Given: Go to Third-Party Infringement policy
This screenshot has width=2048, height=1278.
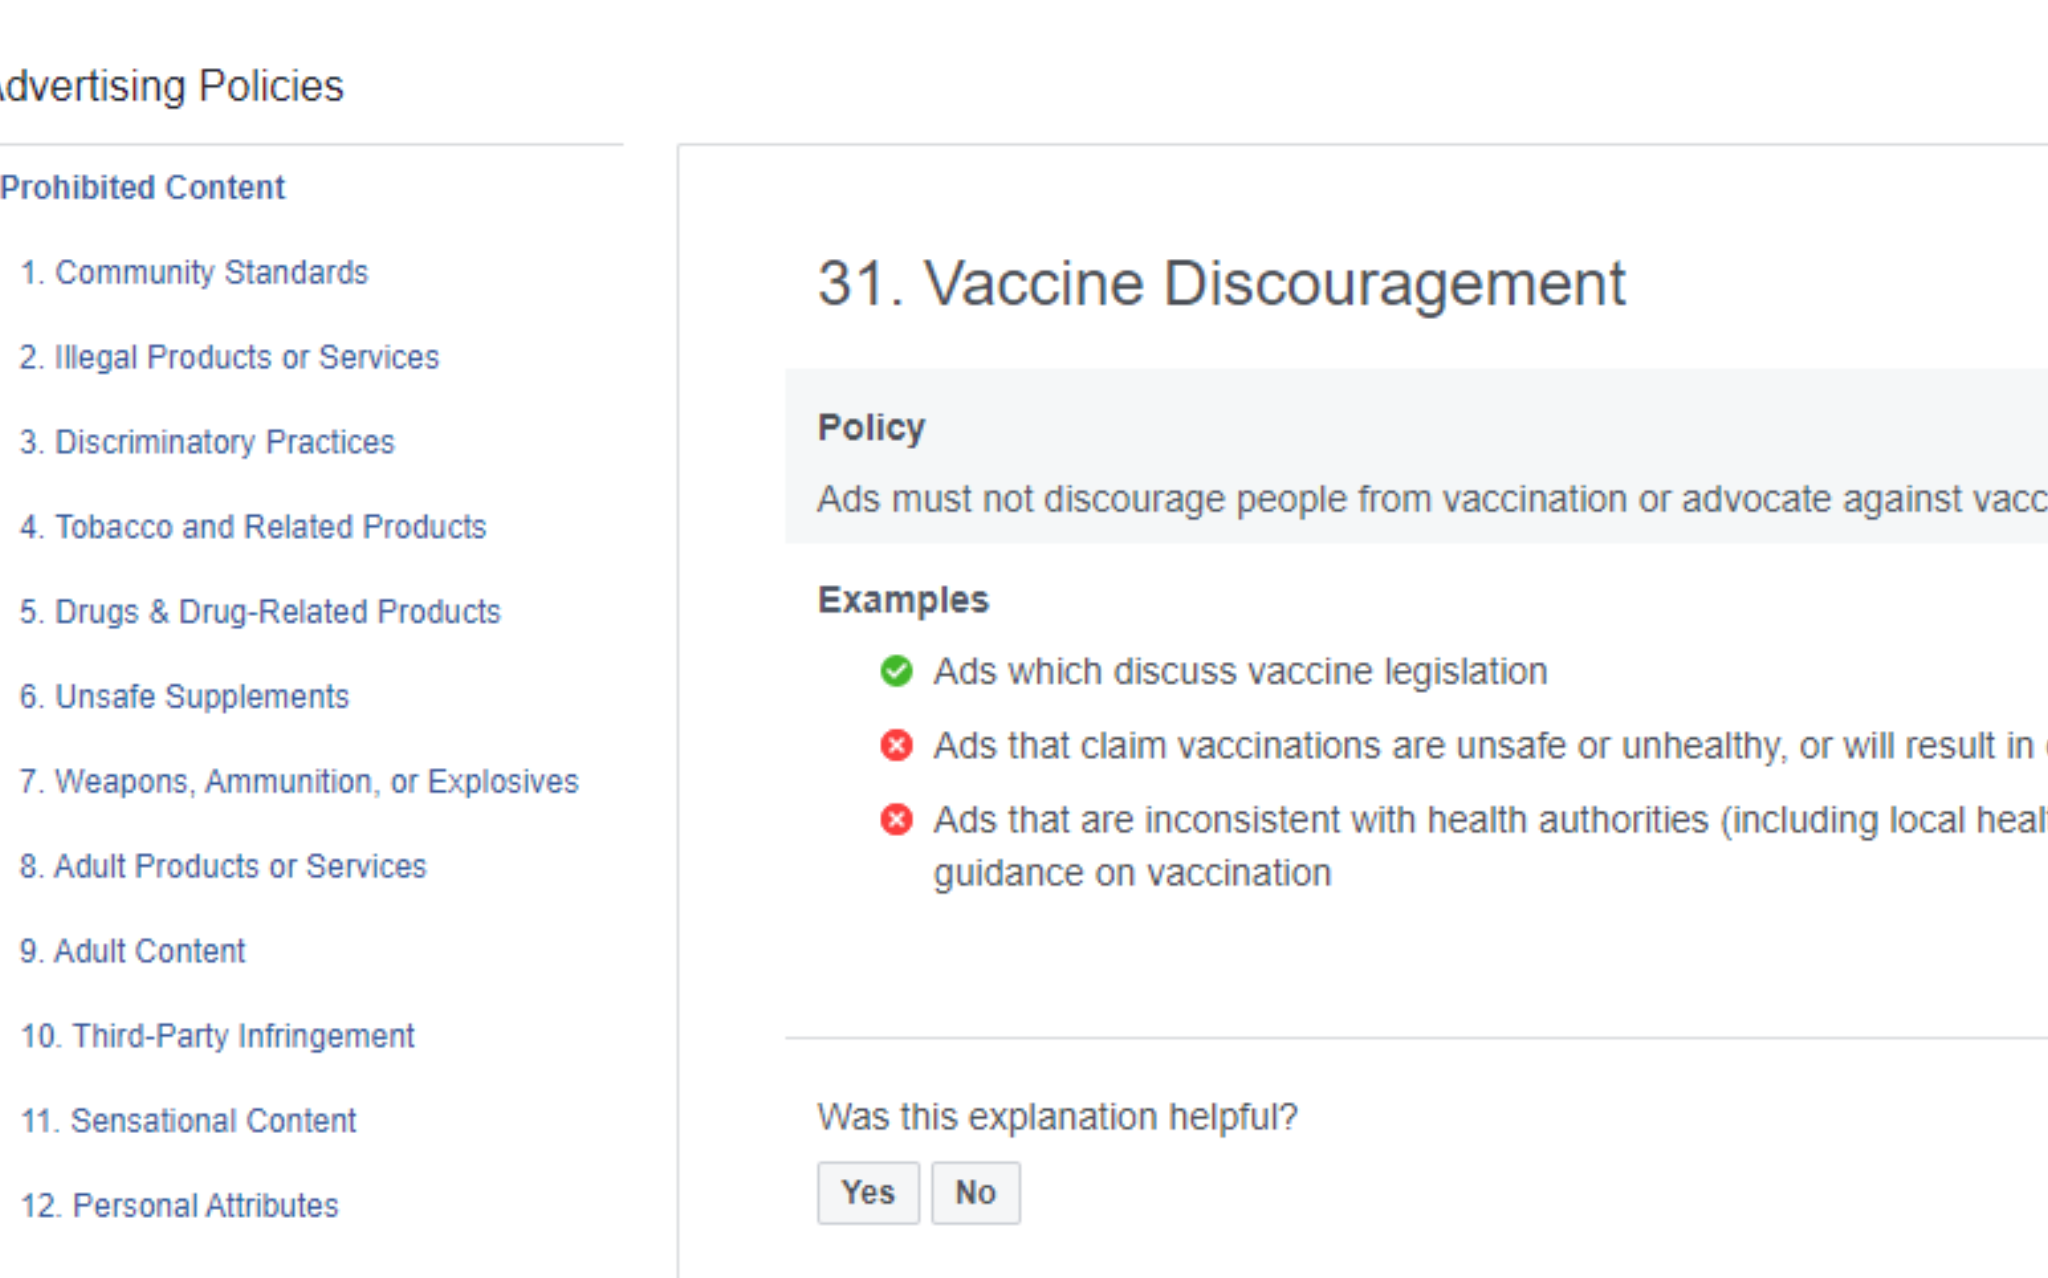Looking at the screenshot, I should click(x=218, y=1036).
